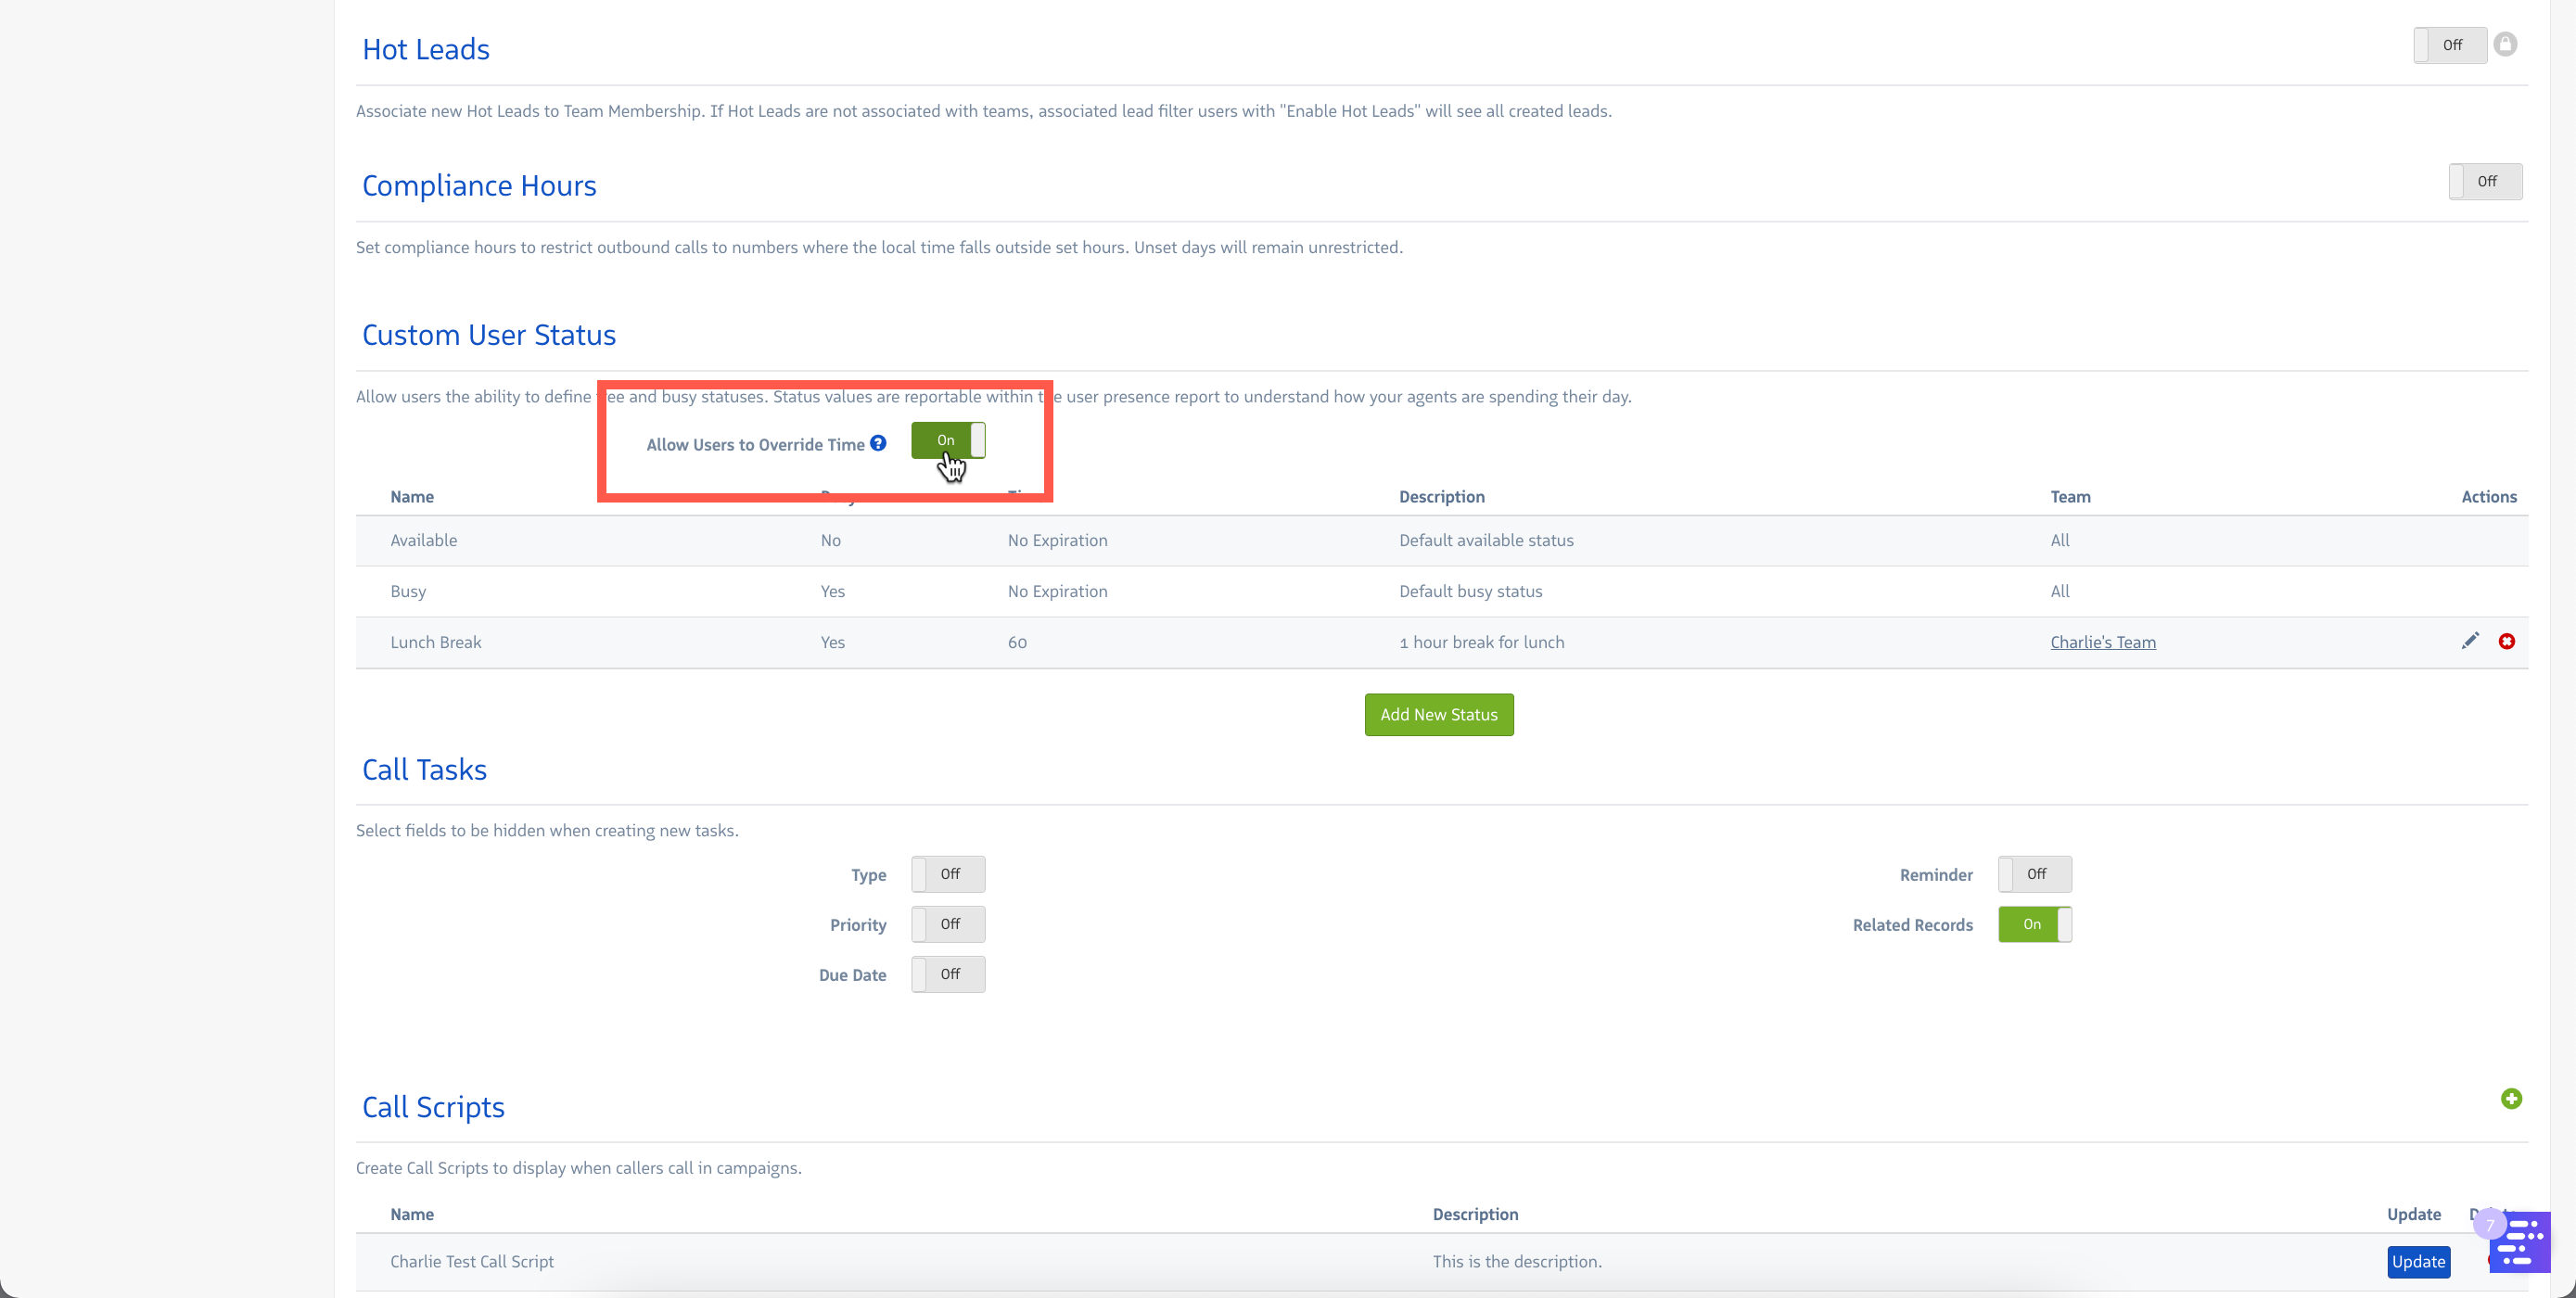Click the Add New Status button

[x=1438, y=714]
